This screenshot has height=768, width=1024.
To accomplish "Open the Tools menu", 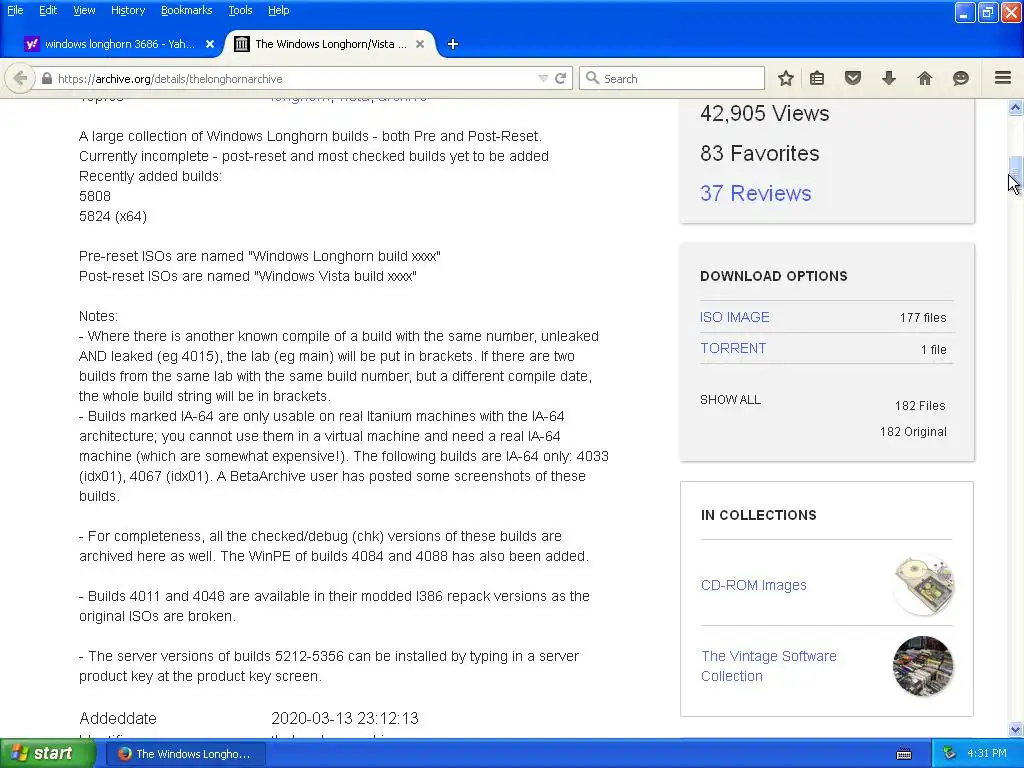I will click(x=240, y=10).
